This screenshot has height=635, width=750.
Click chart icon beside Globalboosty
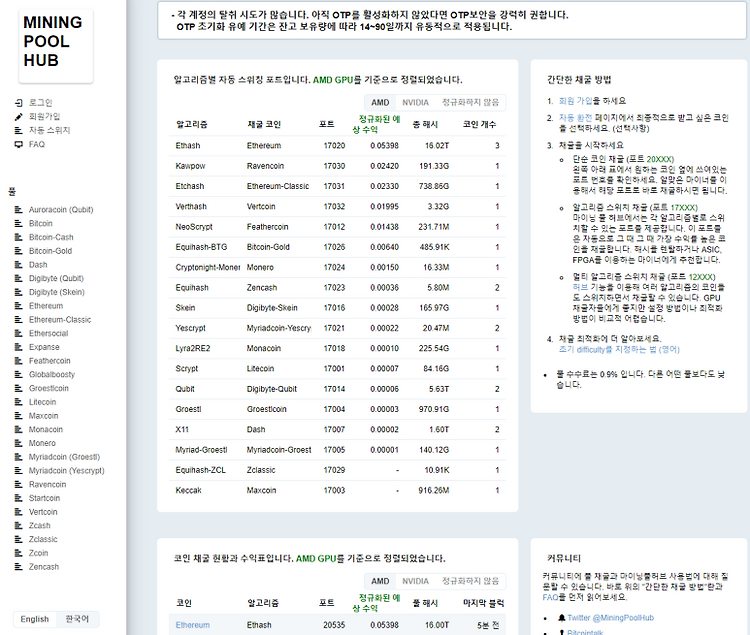point(19,374)
